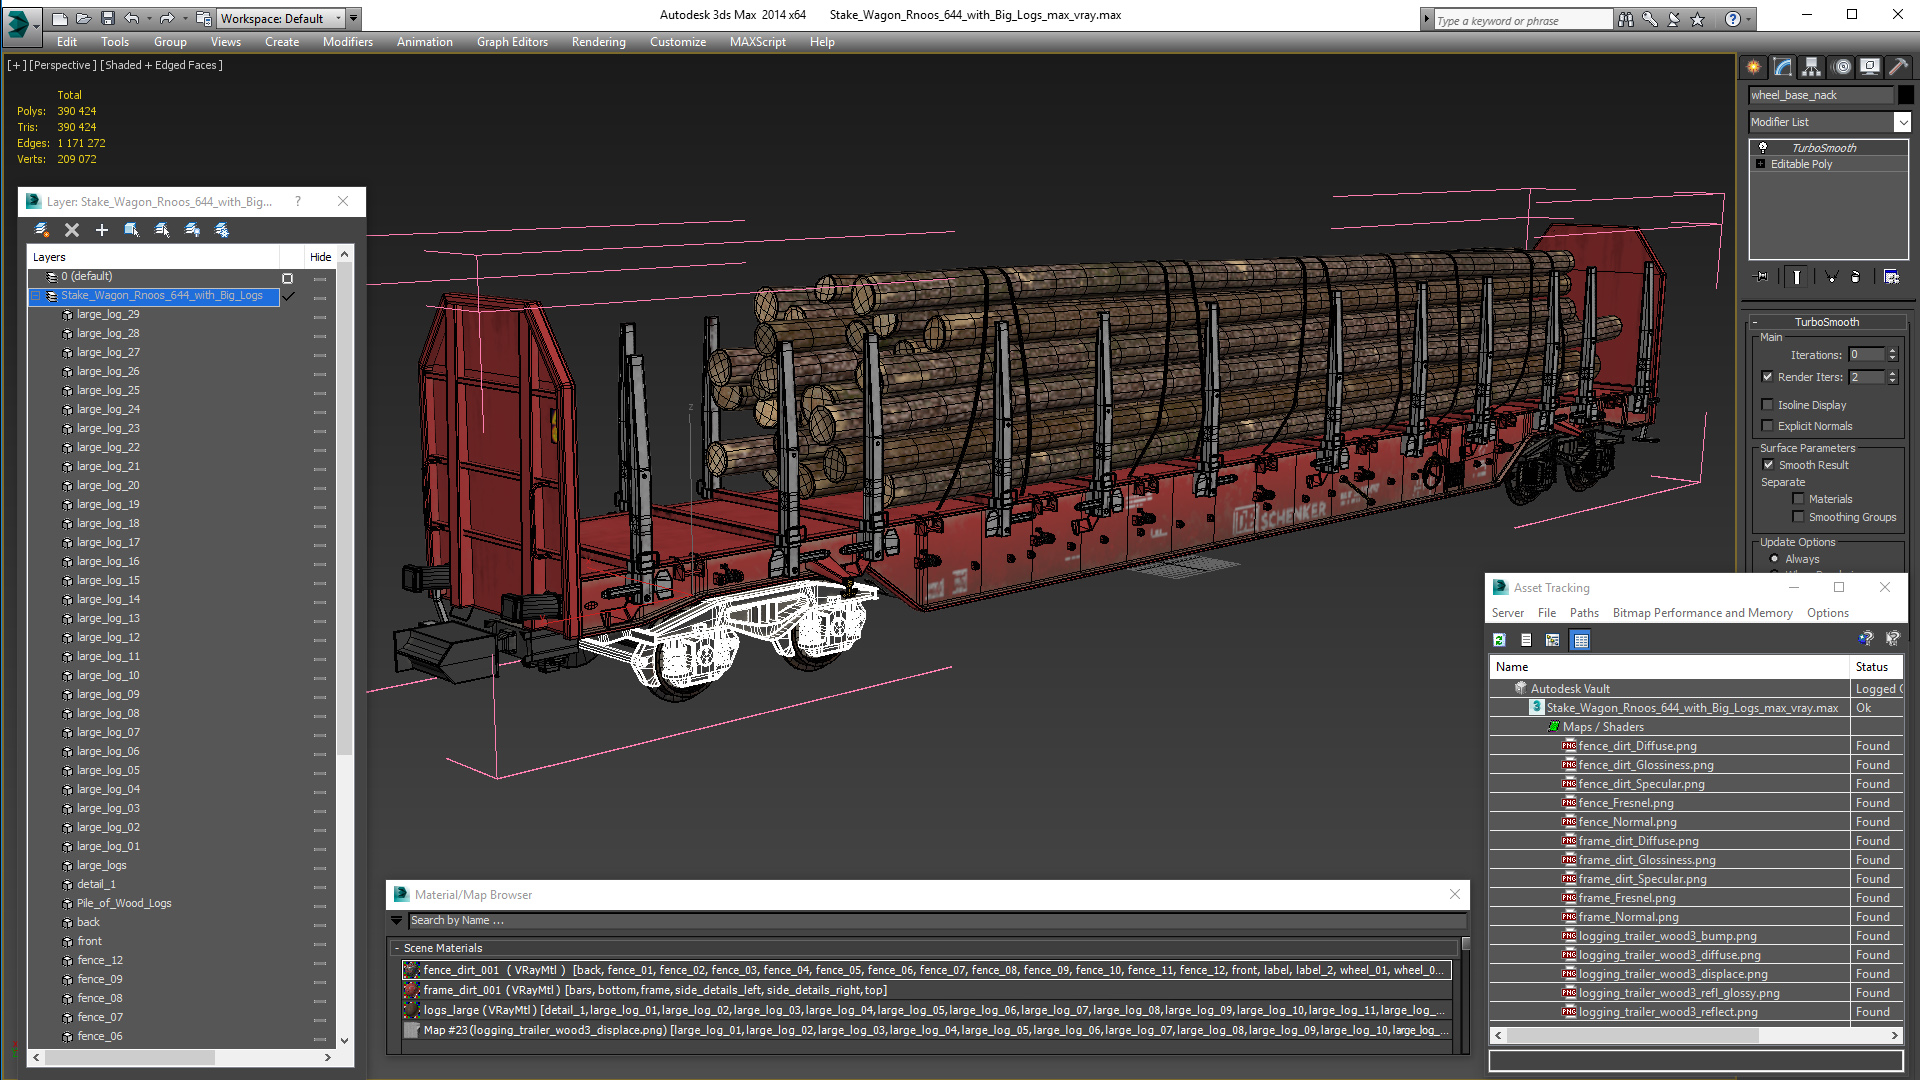Click the Save File floppy icon

[x=108, y=18]
